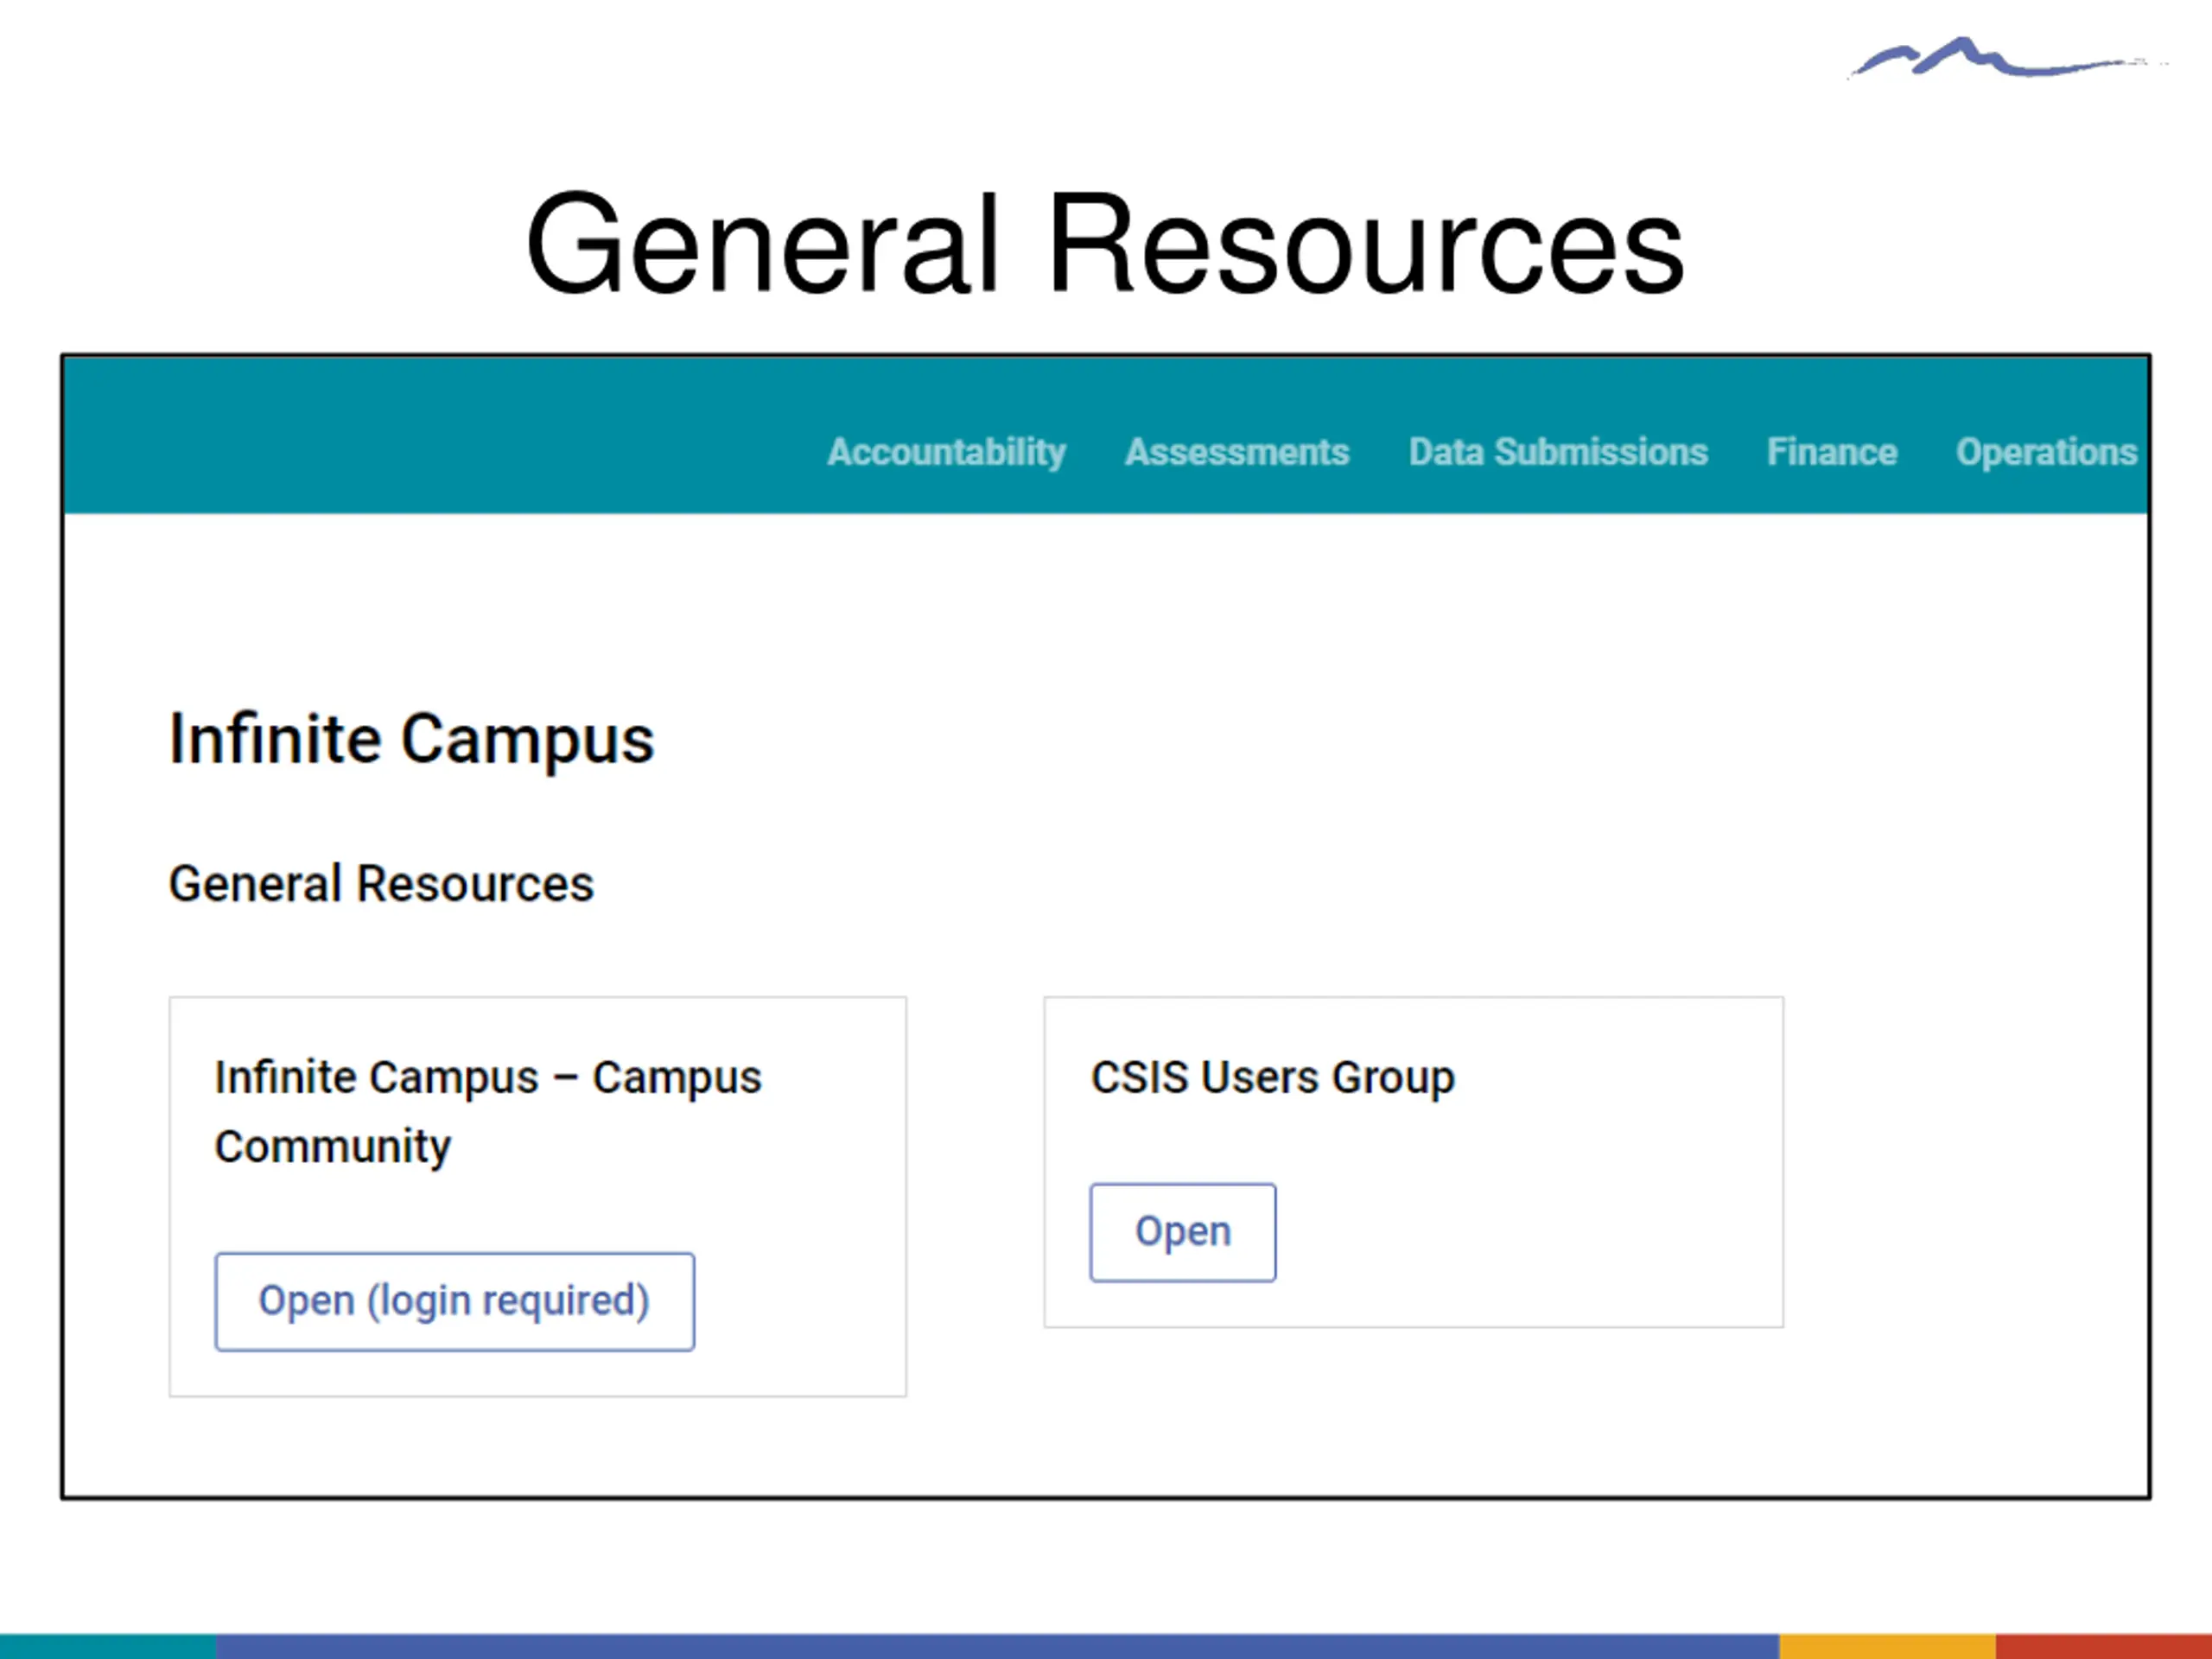Click the large General Resources slide title

1105,244
